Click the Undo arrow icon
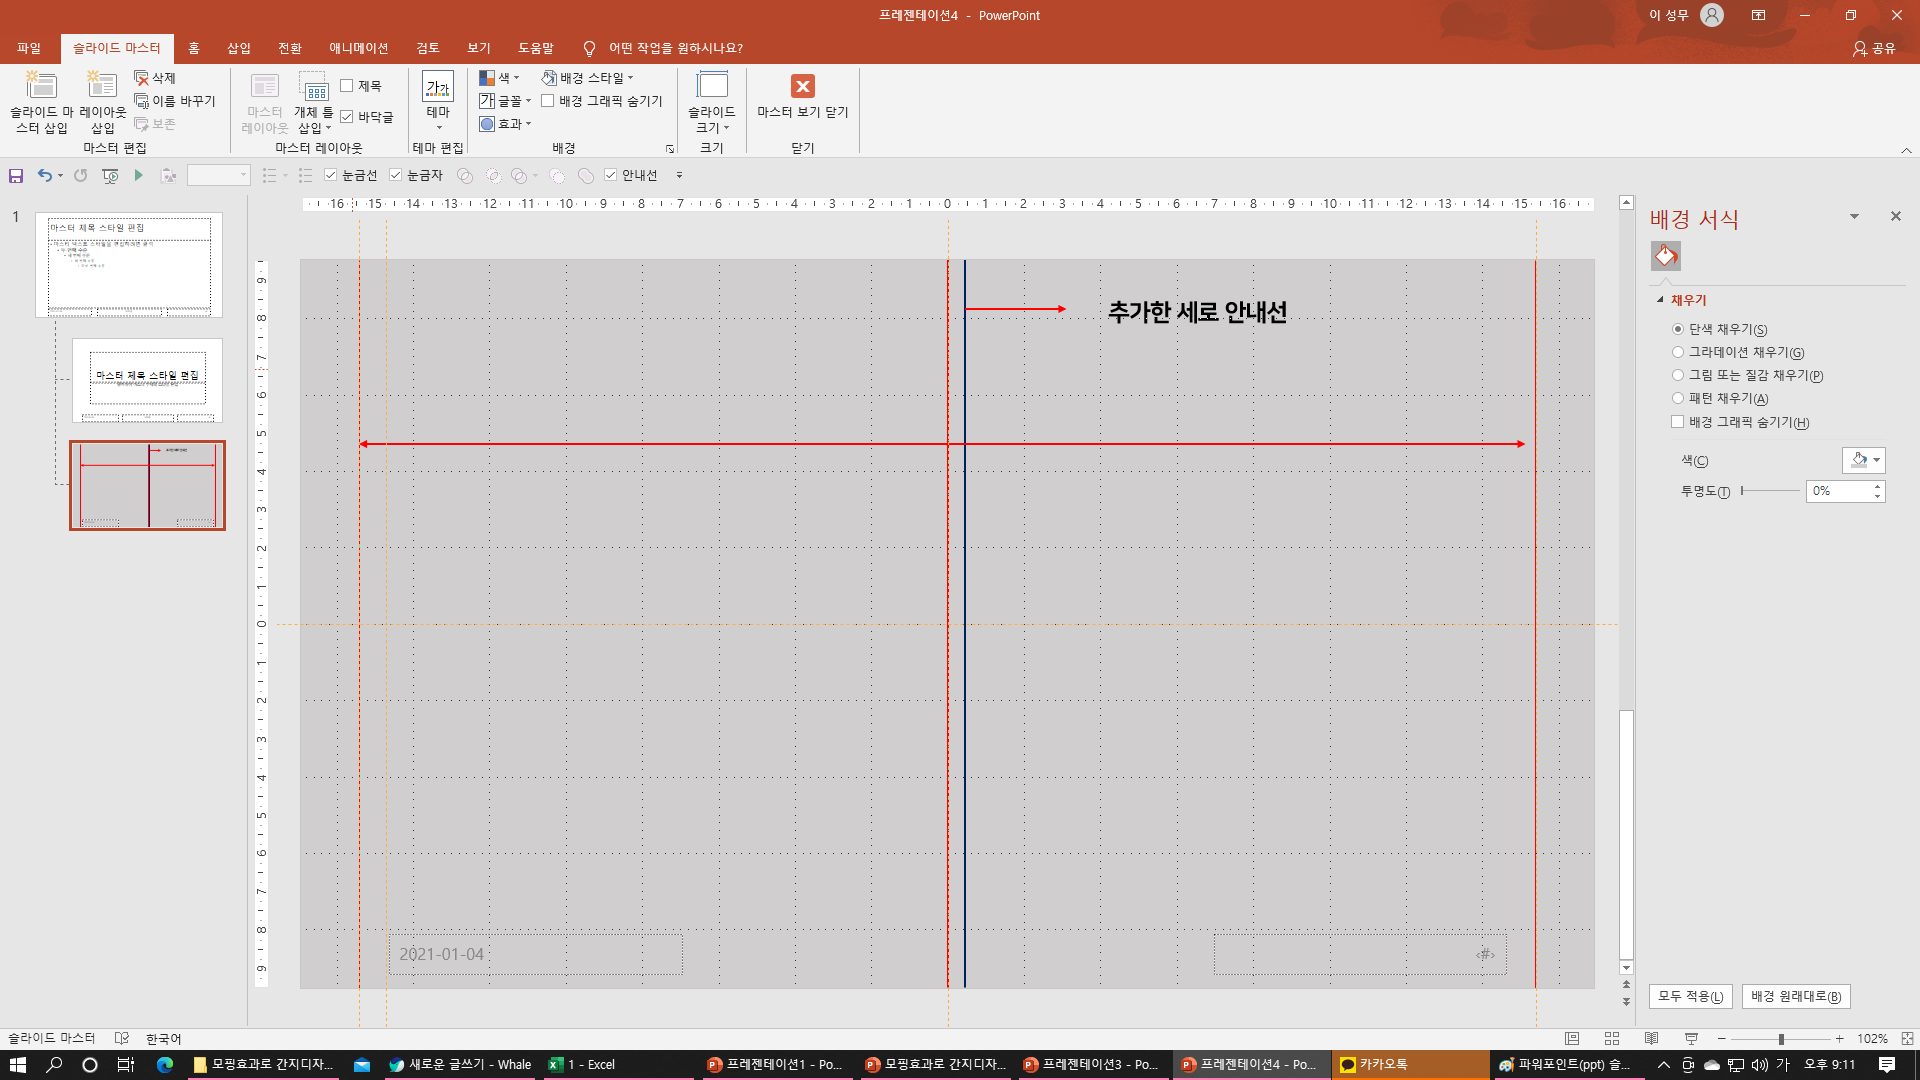The height and width of the screenshot is (1080, 1920). coord(44,176)
